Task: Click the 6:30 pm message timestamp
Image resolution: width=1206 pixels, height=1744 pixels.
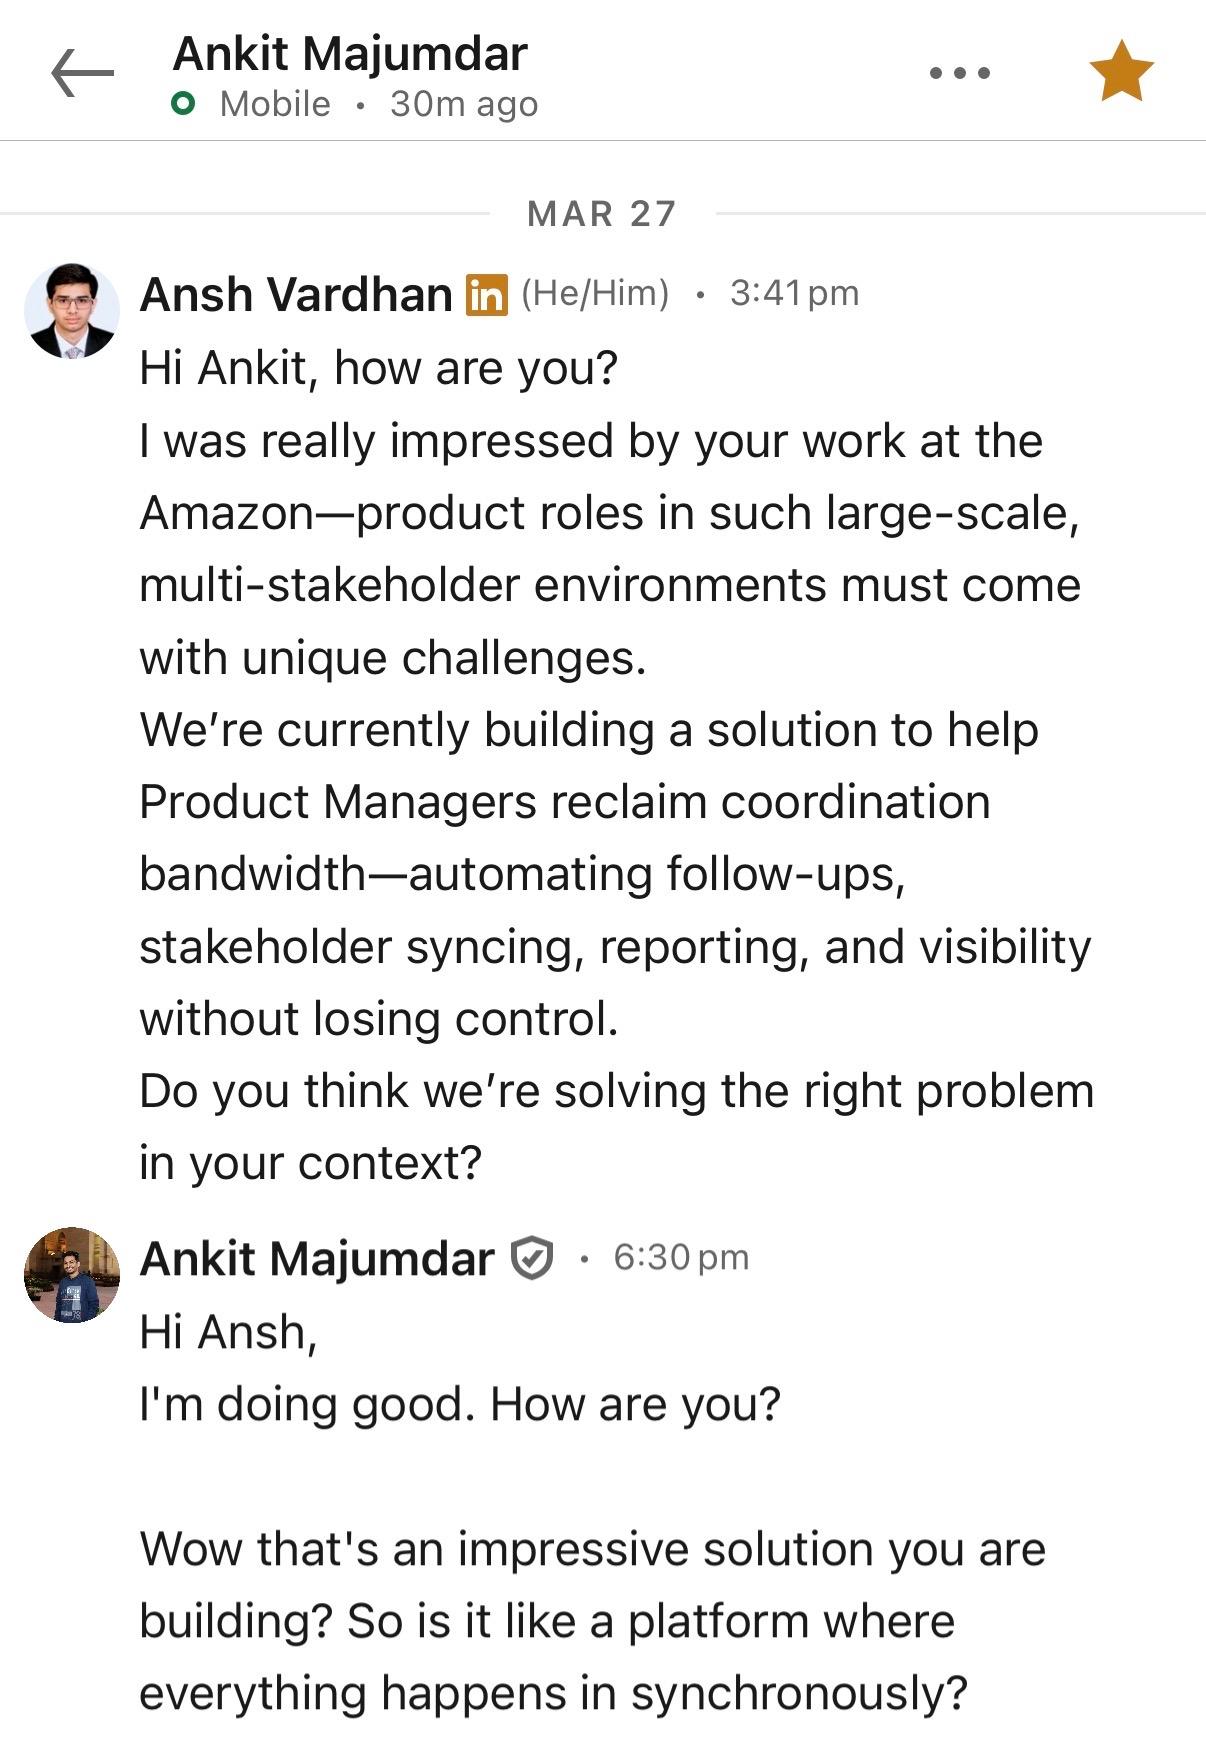Action: point(681,1258)
